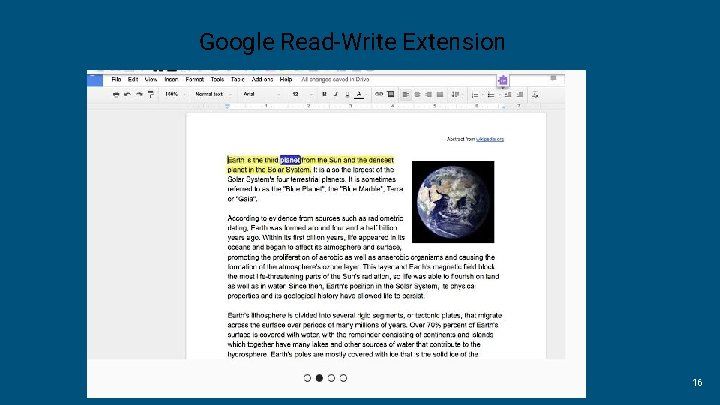This screenshot has width=720, height=405.
Task: Open the Edit menu
Action: 133,79
